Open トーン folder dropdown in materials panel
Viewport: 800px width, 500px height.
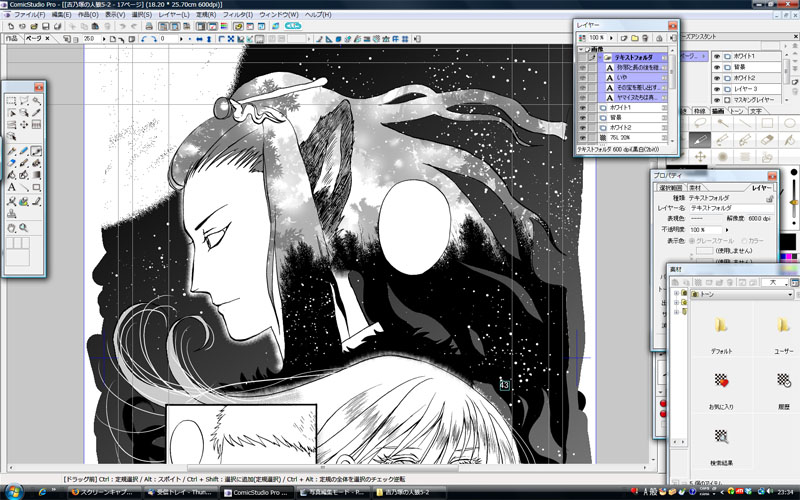790,294
